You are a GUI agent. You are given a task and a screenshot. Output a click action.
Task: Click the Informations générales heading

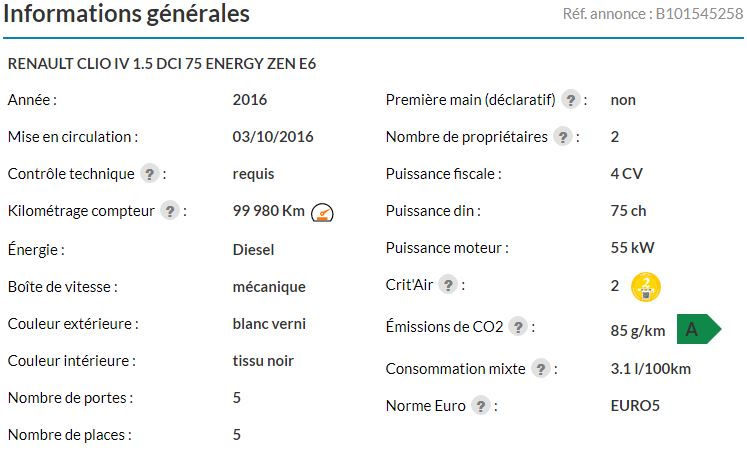pos(126,13)
